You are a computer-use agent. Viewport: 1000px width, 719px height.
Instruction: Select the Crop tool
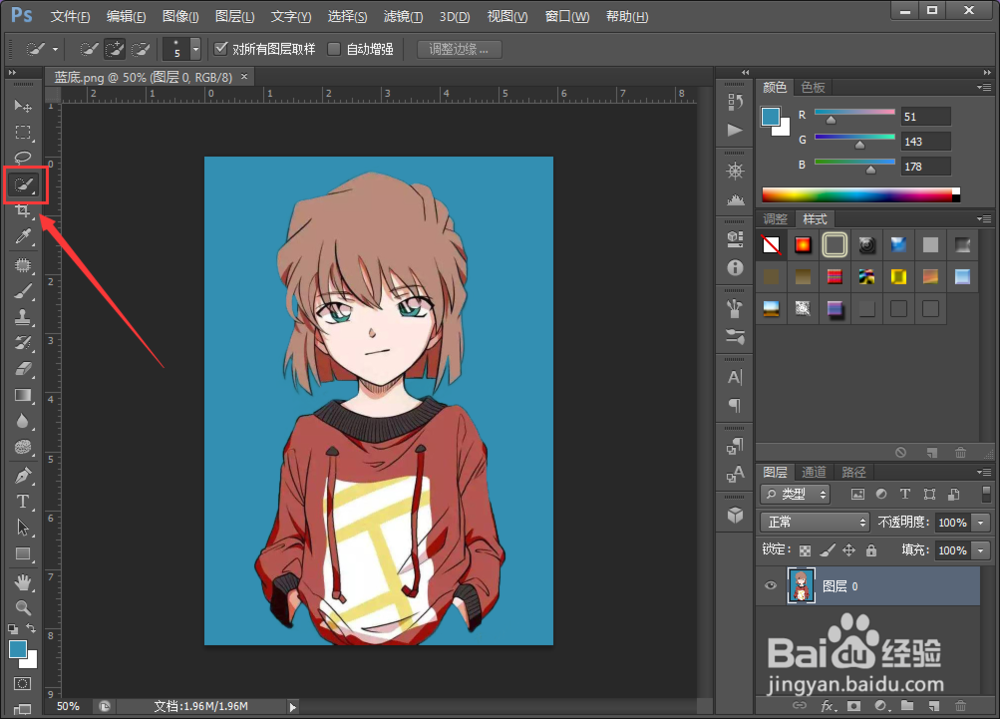pyautogui.click(x=23, y=211)
